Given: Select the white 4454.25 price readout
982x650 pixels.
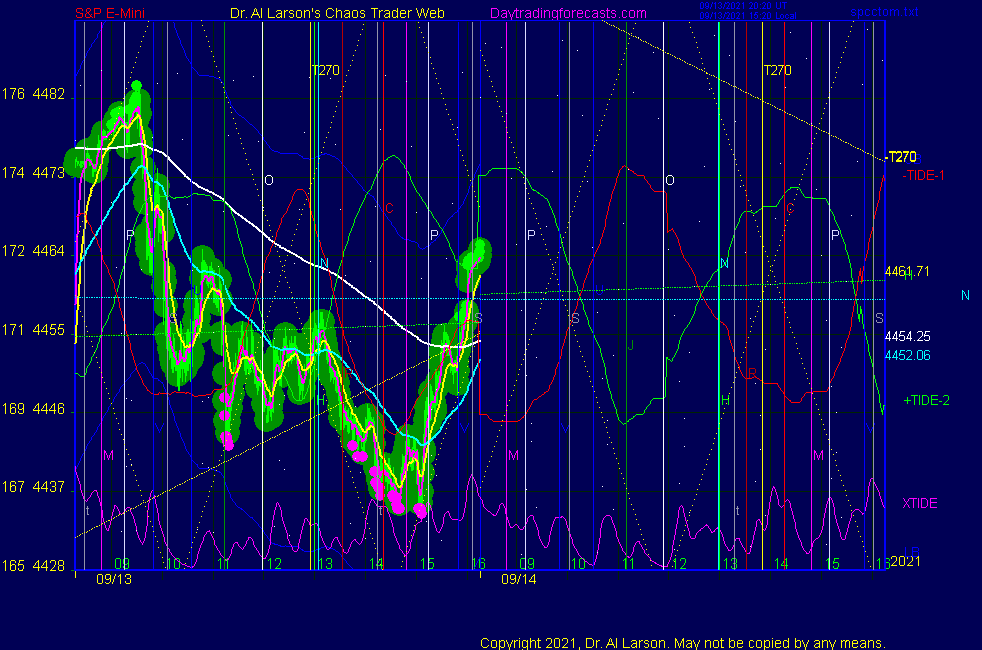Looking at the screenshot, I should [x=907, y=337].
